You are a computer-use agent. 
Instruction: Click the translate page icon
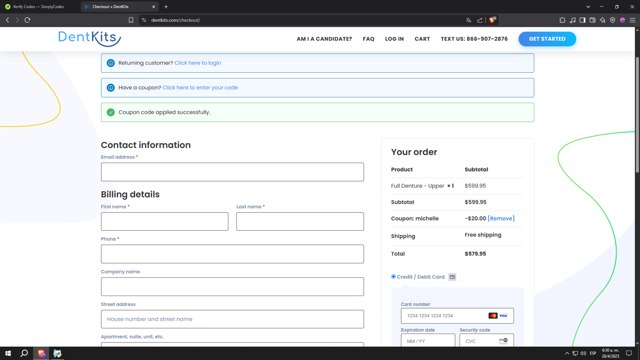point(468,20)
